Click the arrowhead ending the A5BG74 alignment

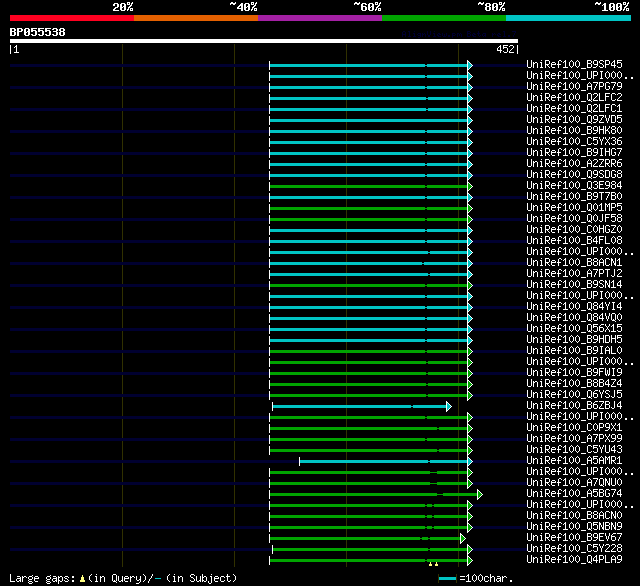tap(480, 495)
